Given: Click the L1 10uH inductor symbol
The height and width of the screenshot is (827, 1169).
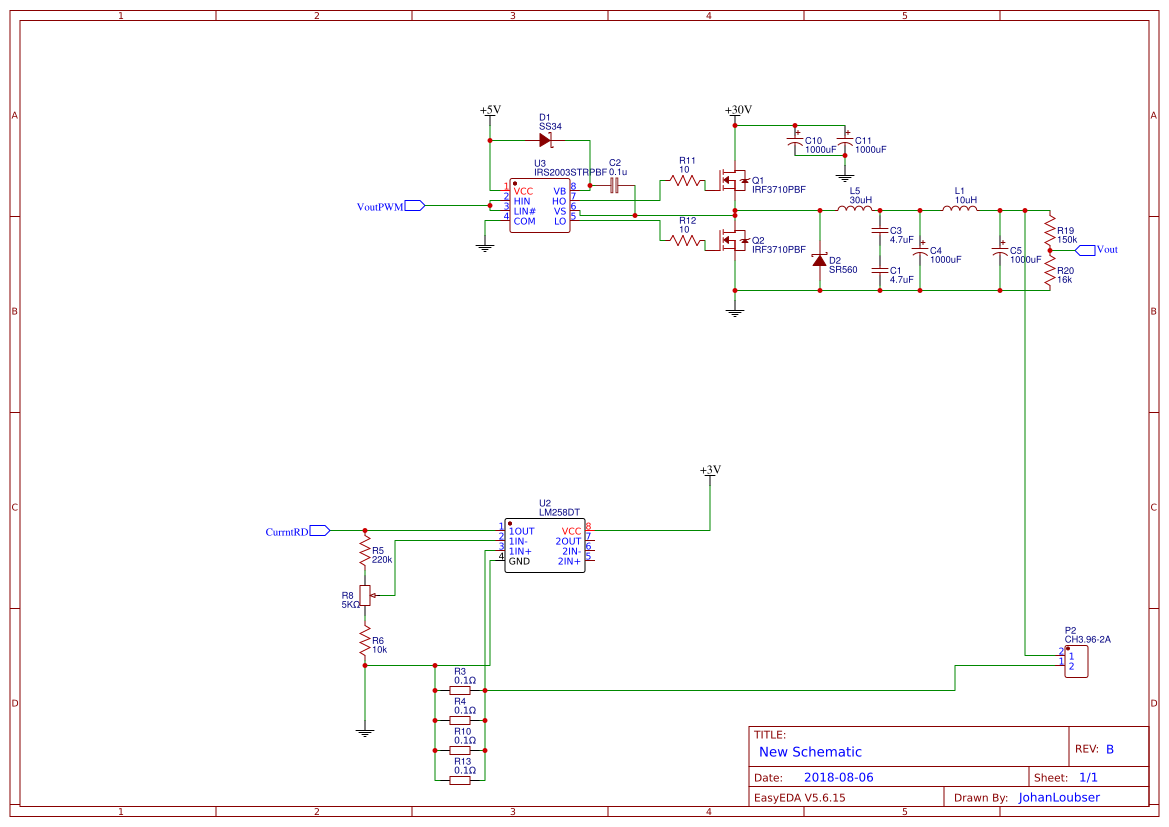Looking at the screenshot, I should tap(960, 209).
